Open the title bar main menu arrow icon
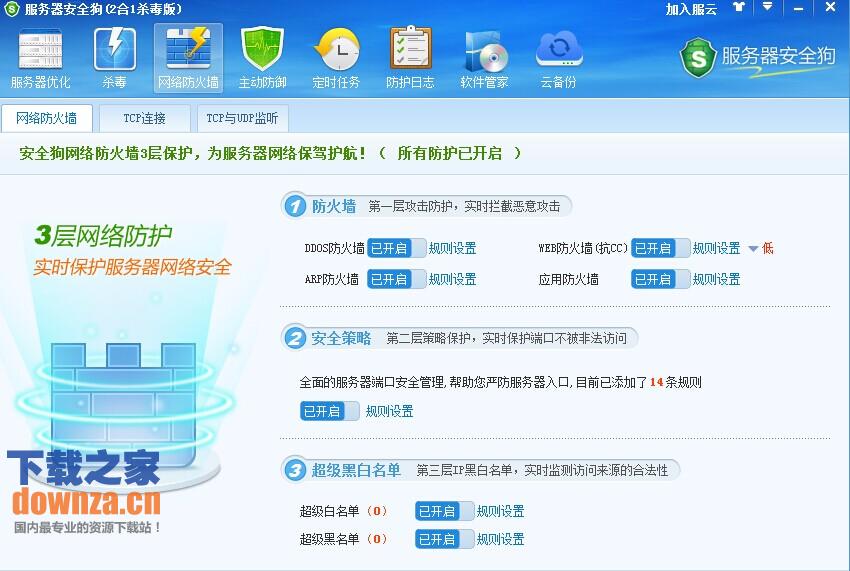 [767, 7]
